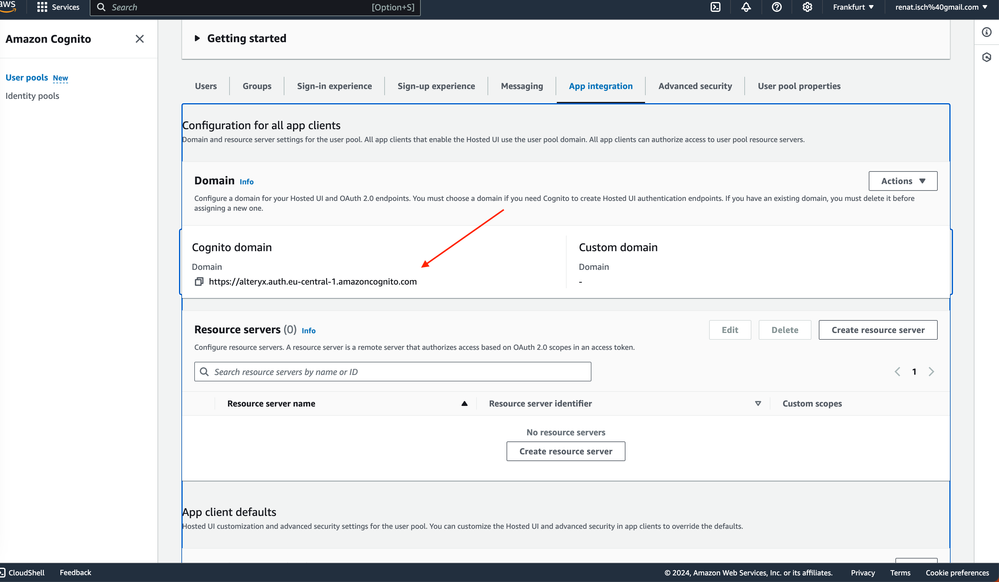Click the Edit resource server button
The height and width of the screenshot is (582, 999).
730,330
